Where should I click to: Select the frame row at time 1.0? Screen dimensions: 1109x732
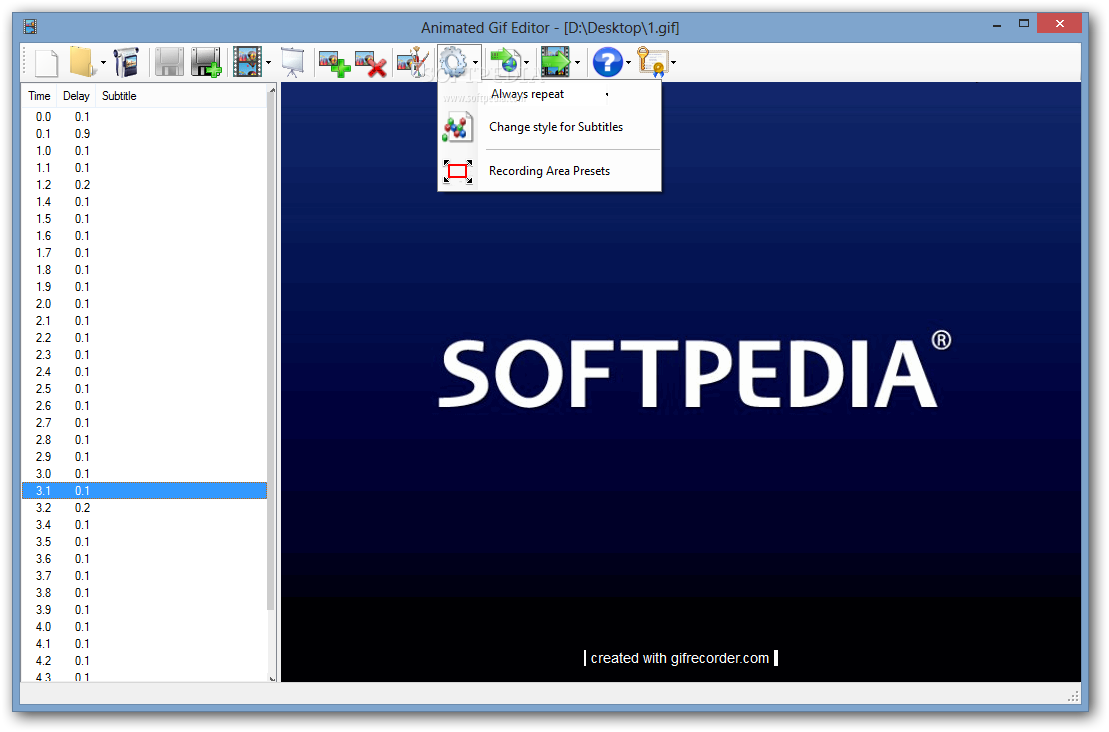pyautogui.click(x=144, y=151)
